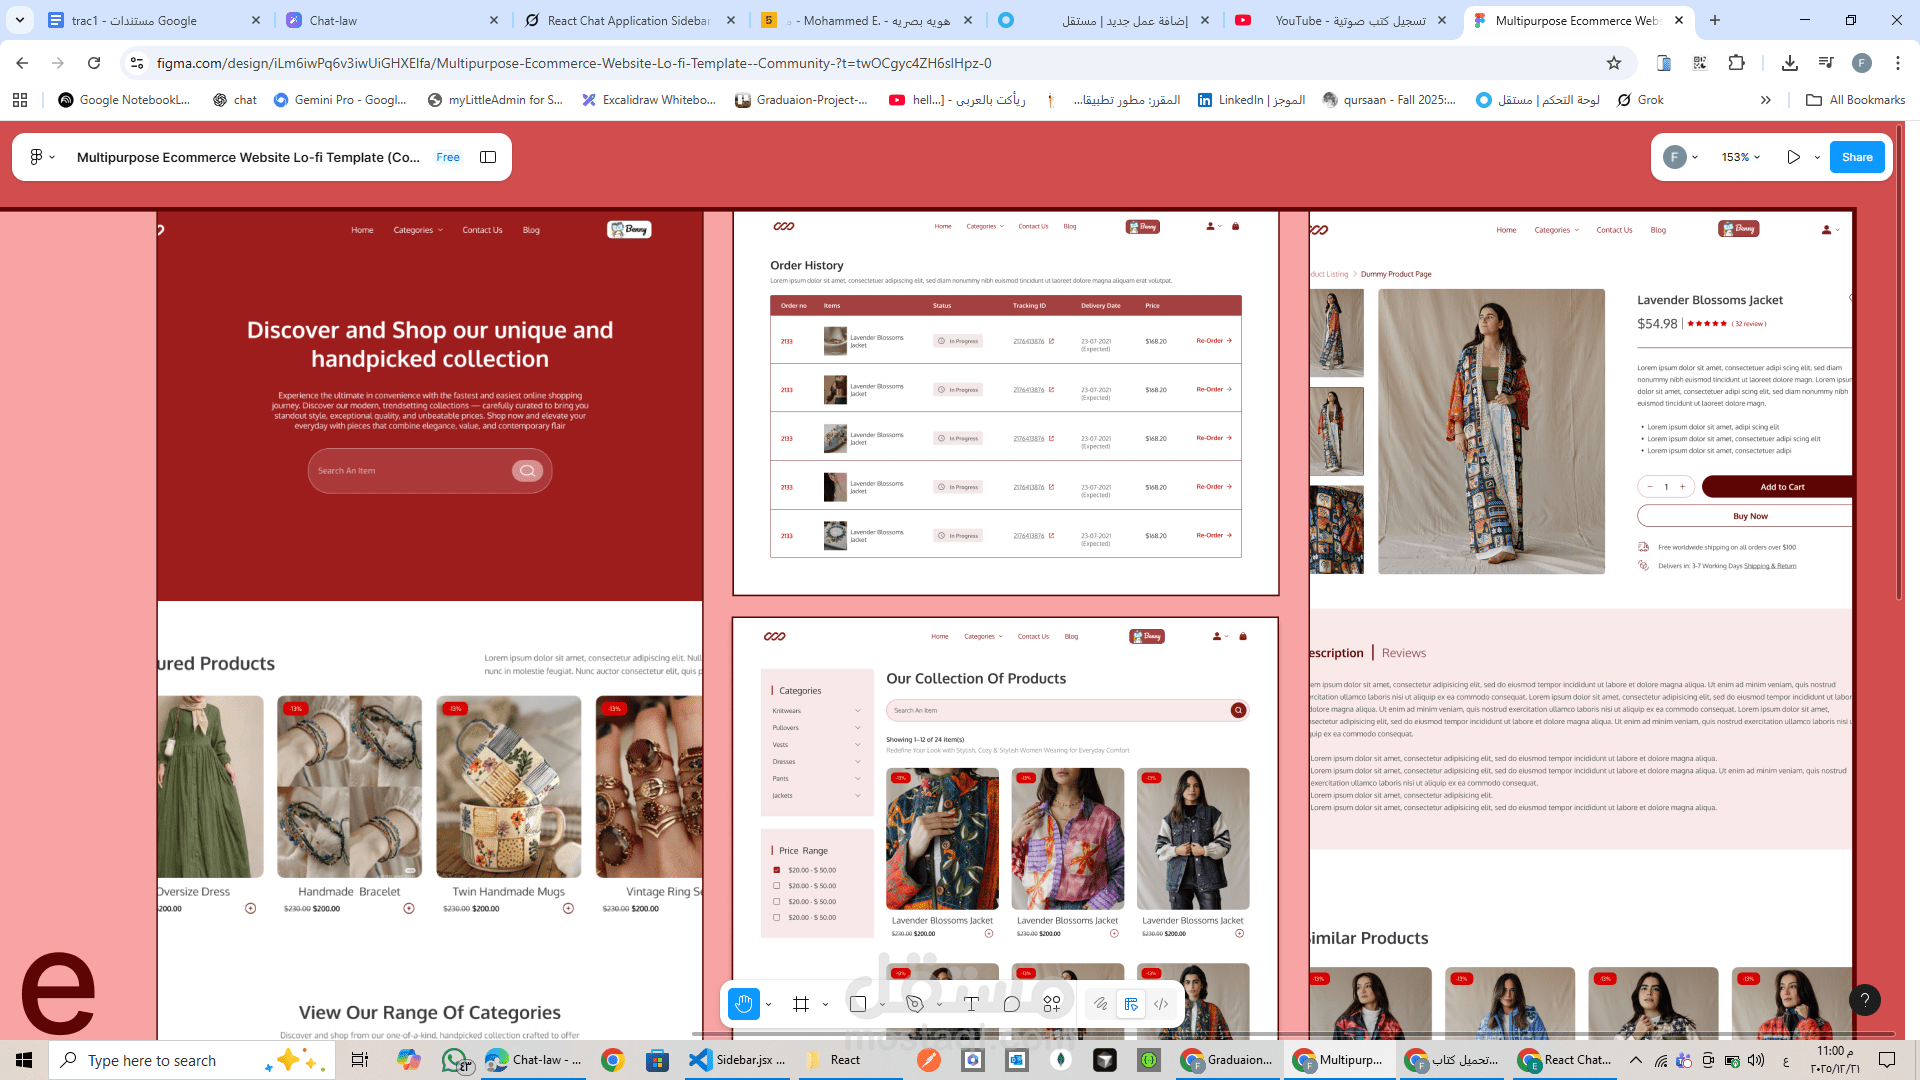Select the Hand tool in the bottom toolbar
Viewport: 1920px width, 1080px height.
coord(744,1003)
